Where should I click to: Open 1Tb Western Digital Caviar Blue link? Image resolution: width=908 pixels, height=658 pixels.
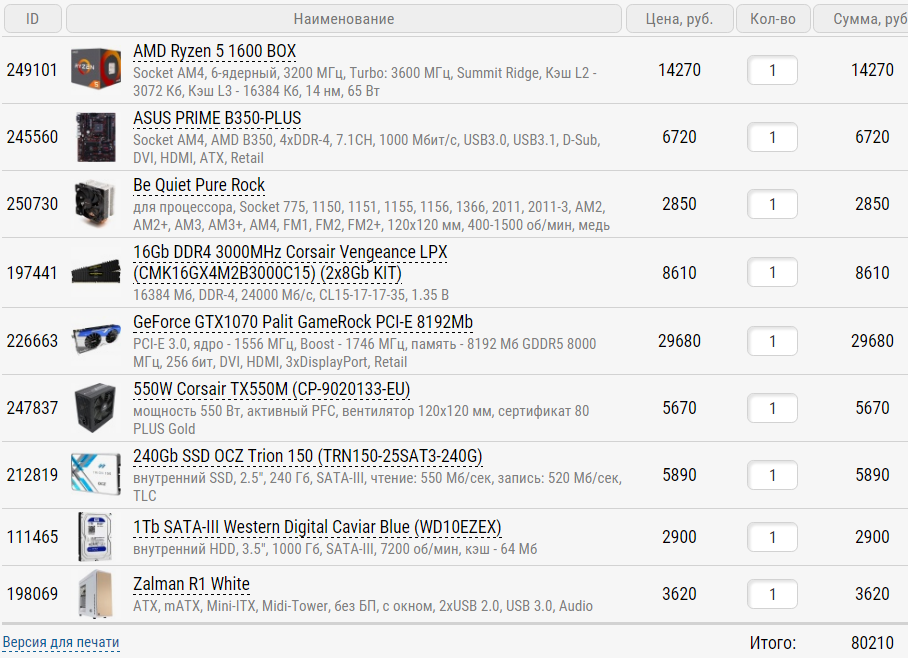point(317,527)
